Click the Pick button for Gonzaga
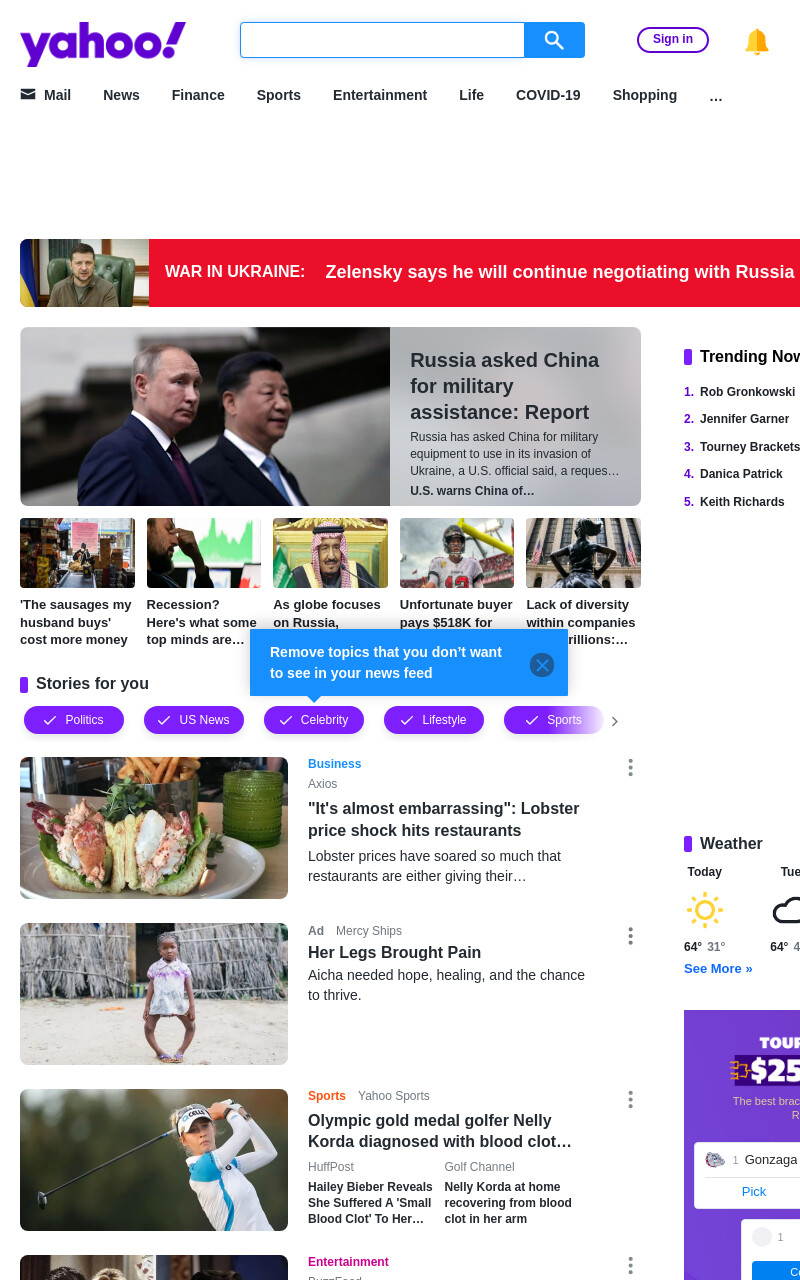Image resolution: width=800 pixels, height=1280 pixels. (754, 1191)
